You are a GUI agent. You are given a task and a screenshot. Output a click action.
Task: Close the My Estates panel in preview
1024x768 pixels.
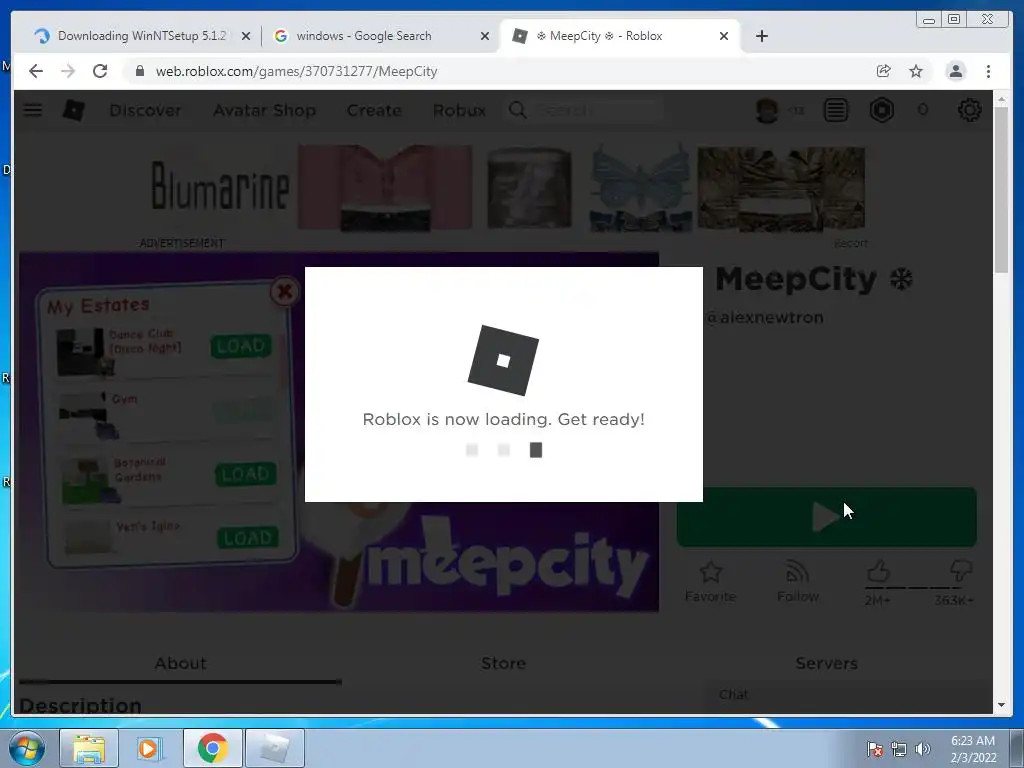click(285, 291)
